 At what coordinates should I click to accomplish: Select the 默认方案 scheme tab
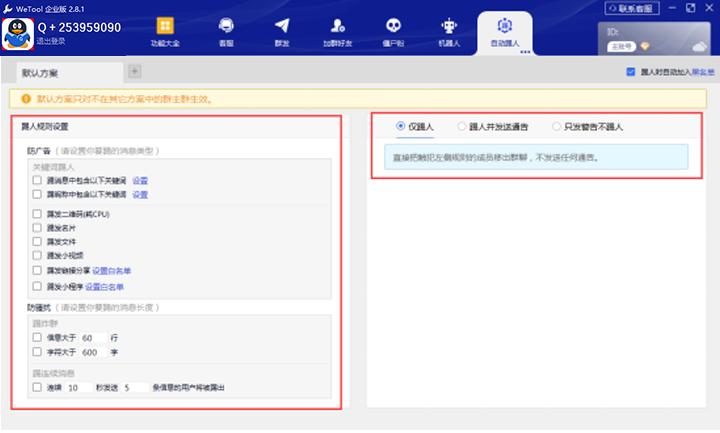tap(70, 73)
